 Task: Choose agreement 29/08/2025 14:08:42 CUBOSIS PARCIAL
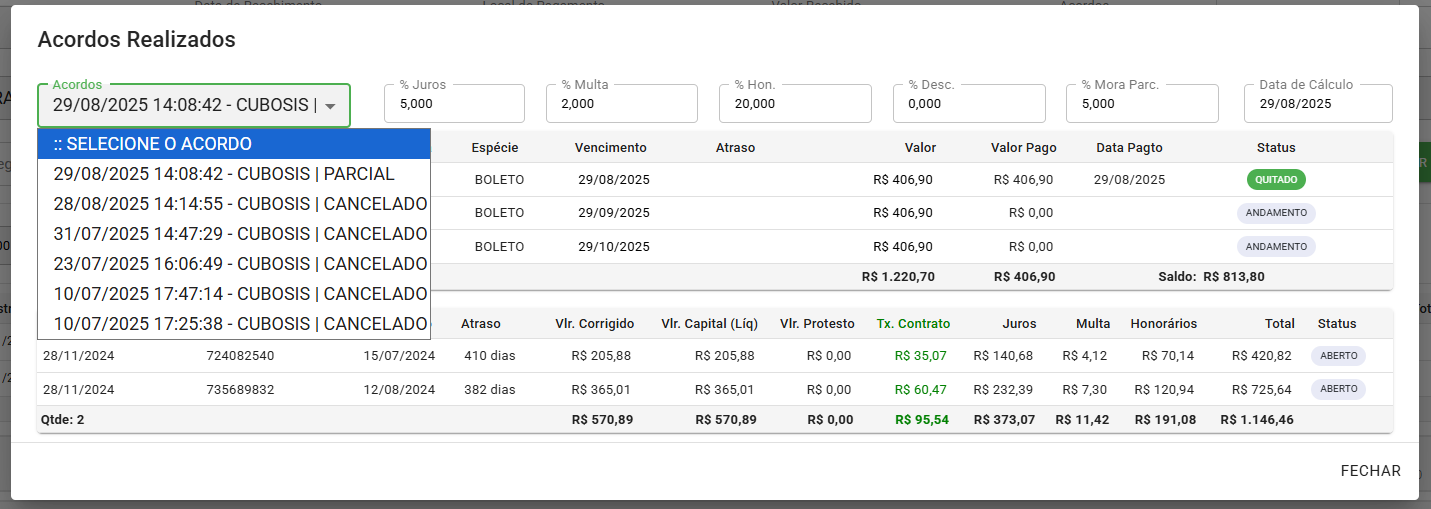234,174
